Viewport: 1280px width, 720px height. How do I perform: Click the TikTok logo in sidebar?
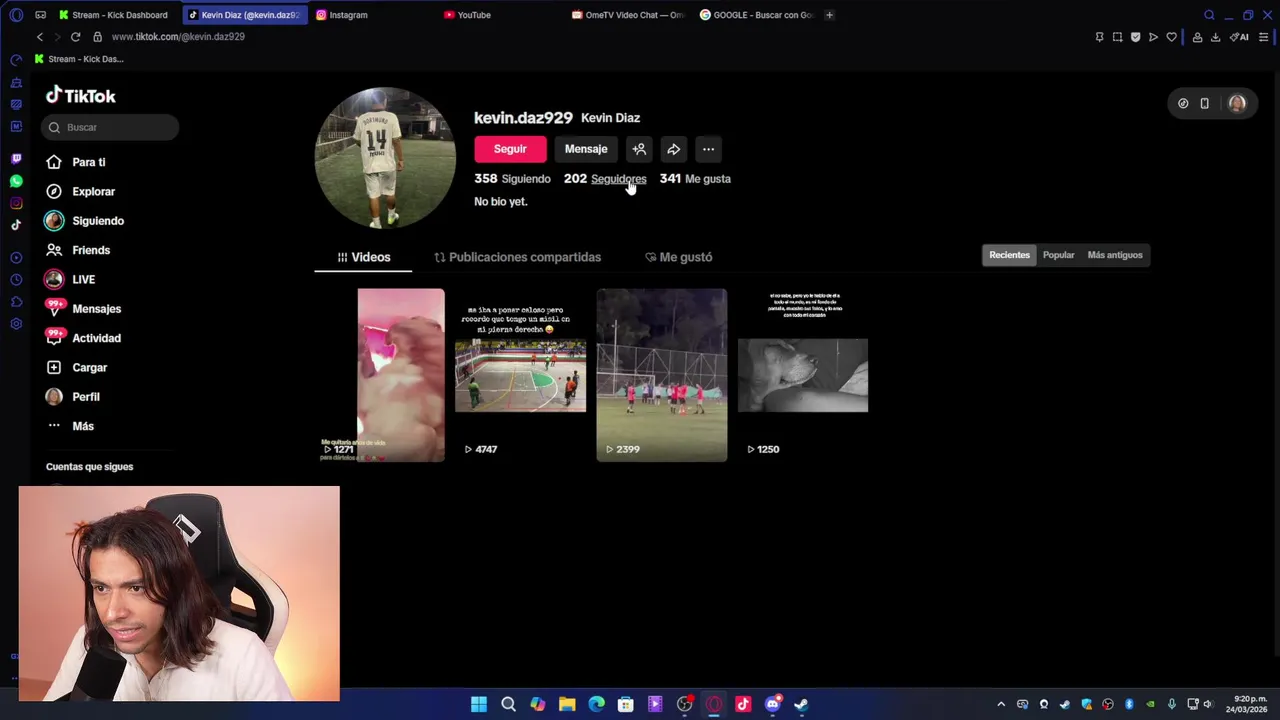pos(81,95)
